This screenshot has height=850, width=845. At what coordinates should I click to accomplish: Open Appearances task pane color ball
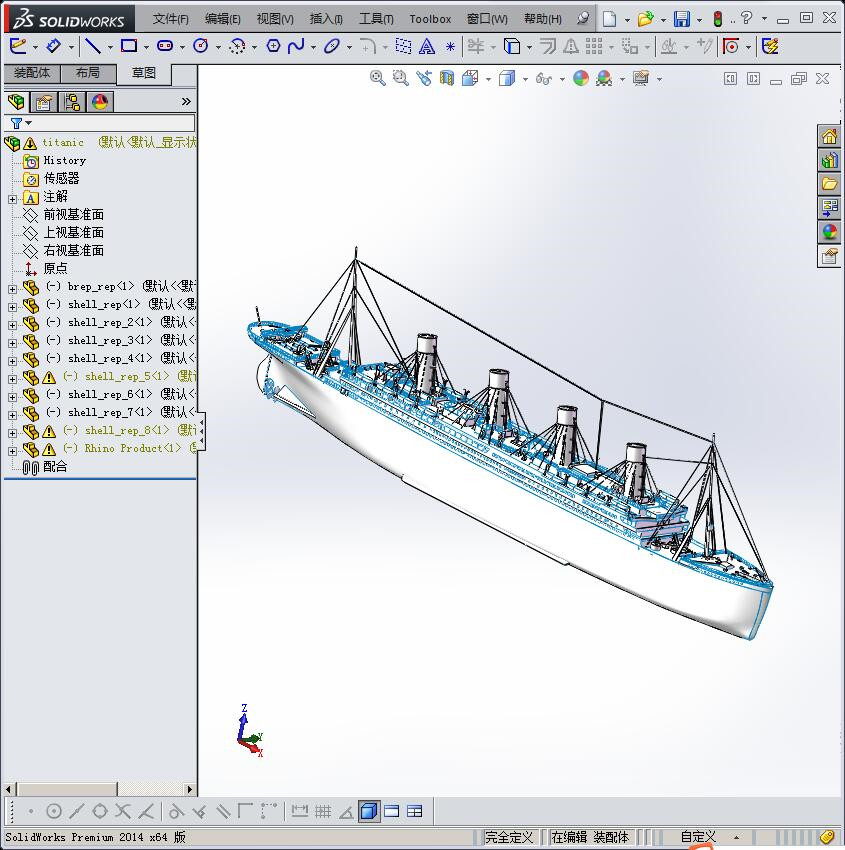click(x=829, y=231)
